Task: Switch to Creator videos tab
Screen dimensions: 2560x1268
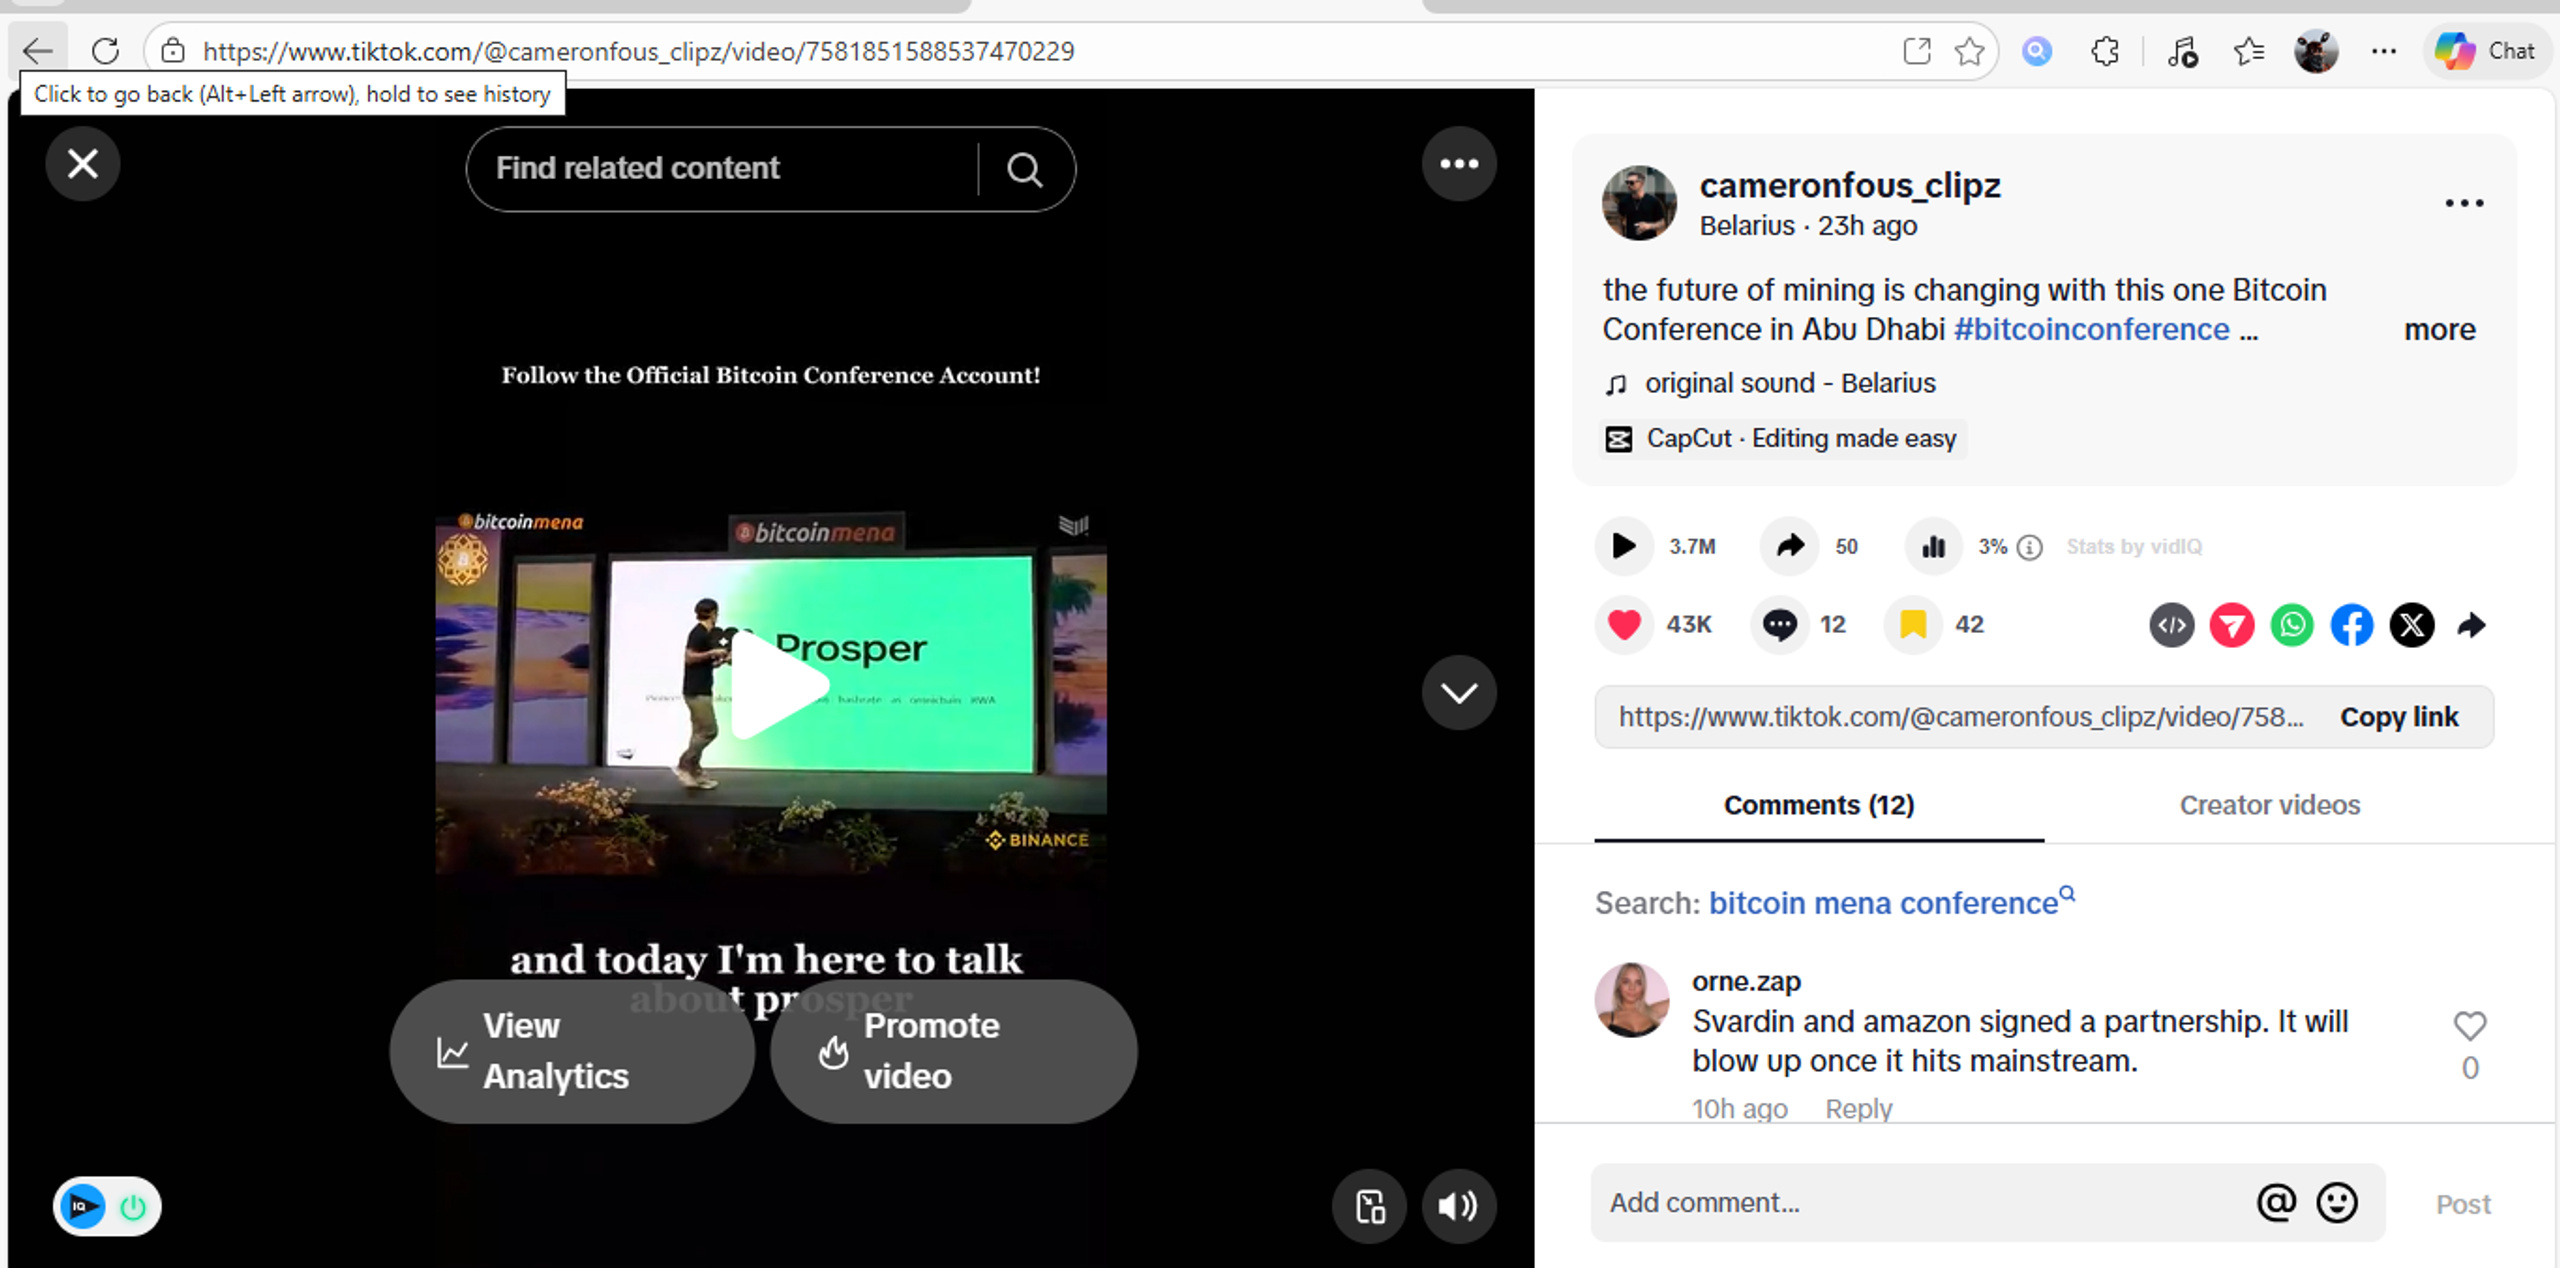Action: (2270, 805)
